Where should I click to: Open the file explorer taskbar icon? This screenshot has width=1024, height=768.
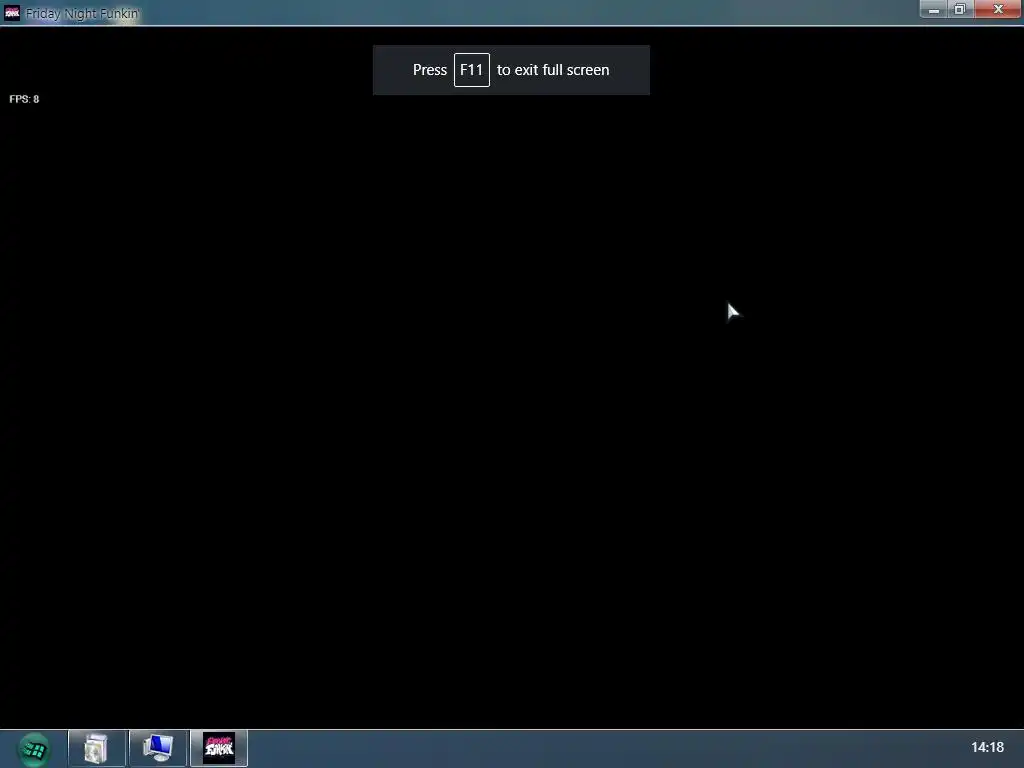tap(97, 748)
